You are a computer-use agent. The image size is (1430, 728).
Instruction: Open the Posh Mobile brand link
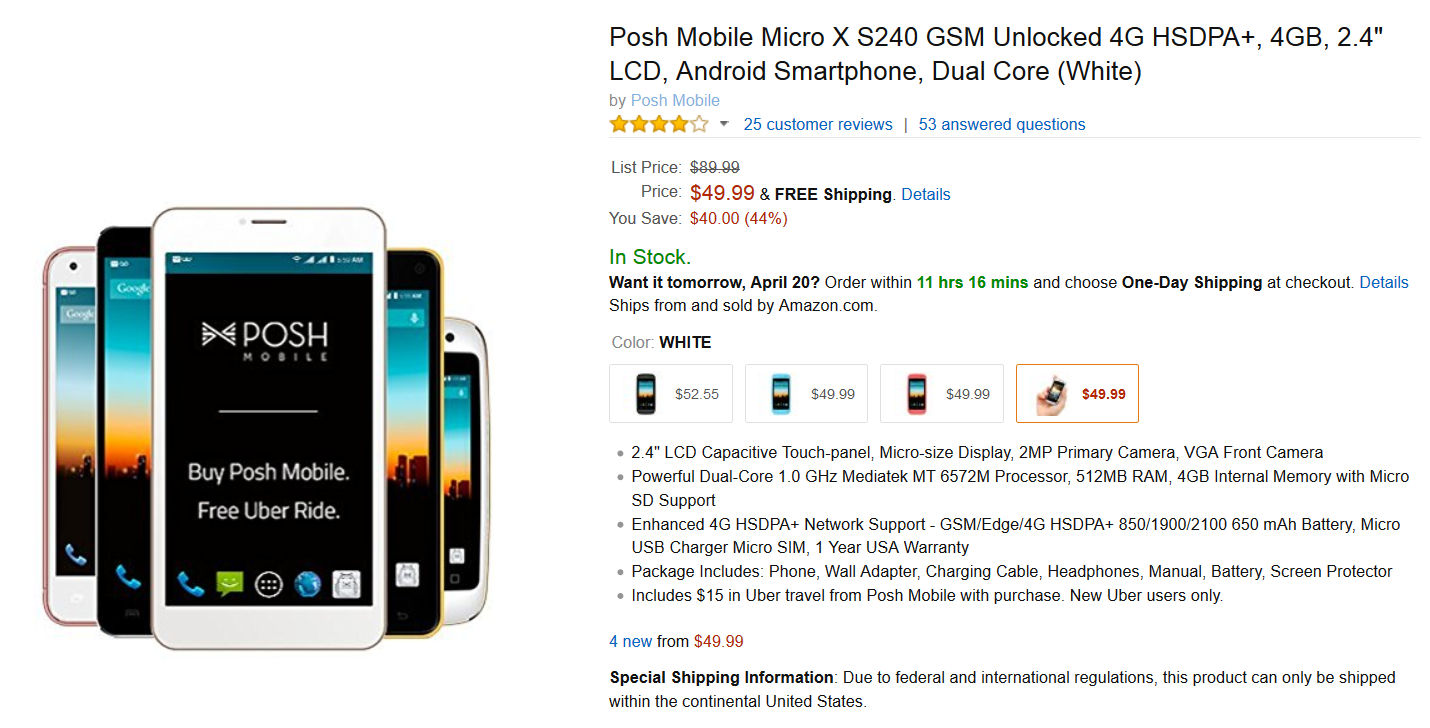[x=675, y=100]
